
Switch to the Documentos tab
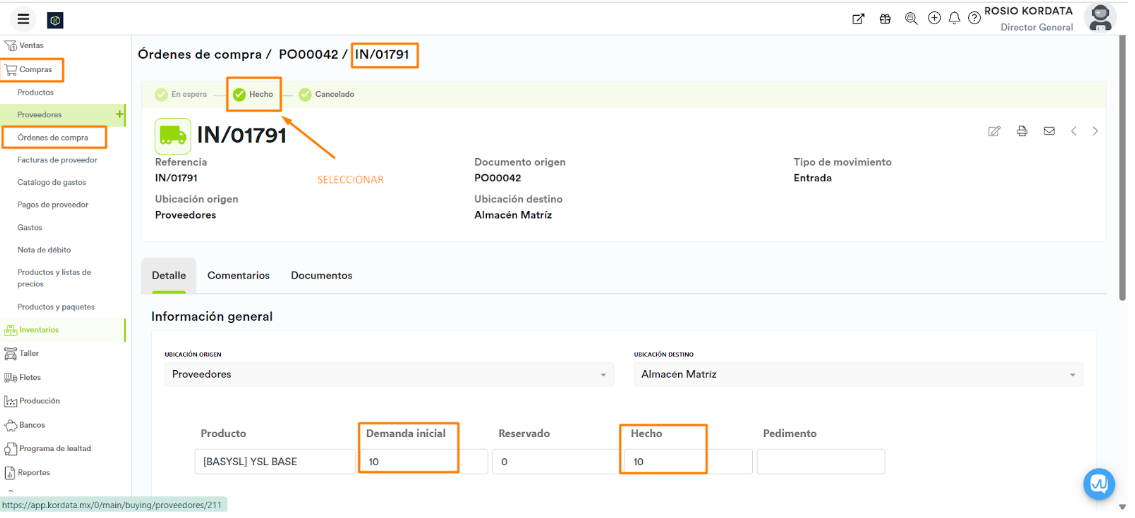[321, 275]
